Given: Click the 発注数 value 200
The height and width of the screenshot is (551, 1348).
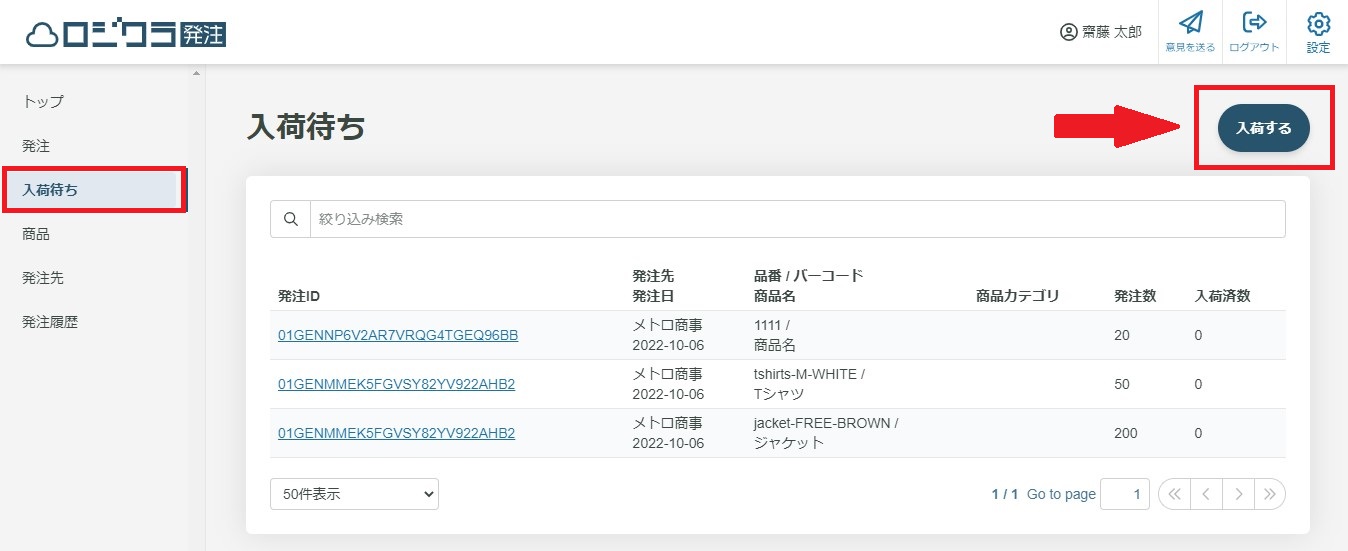Looking at the screenshot, I should 1126,433.
